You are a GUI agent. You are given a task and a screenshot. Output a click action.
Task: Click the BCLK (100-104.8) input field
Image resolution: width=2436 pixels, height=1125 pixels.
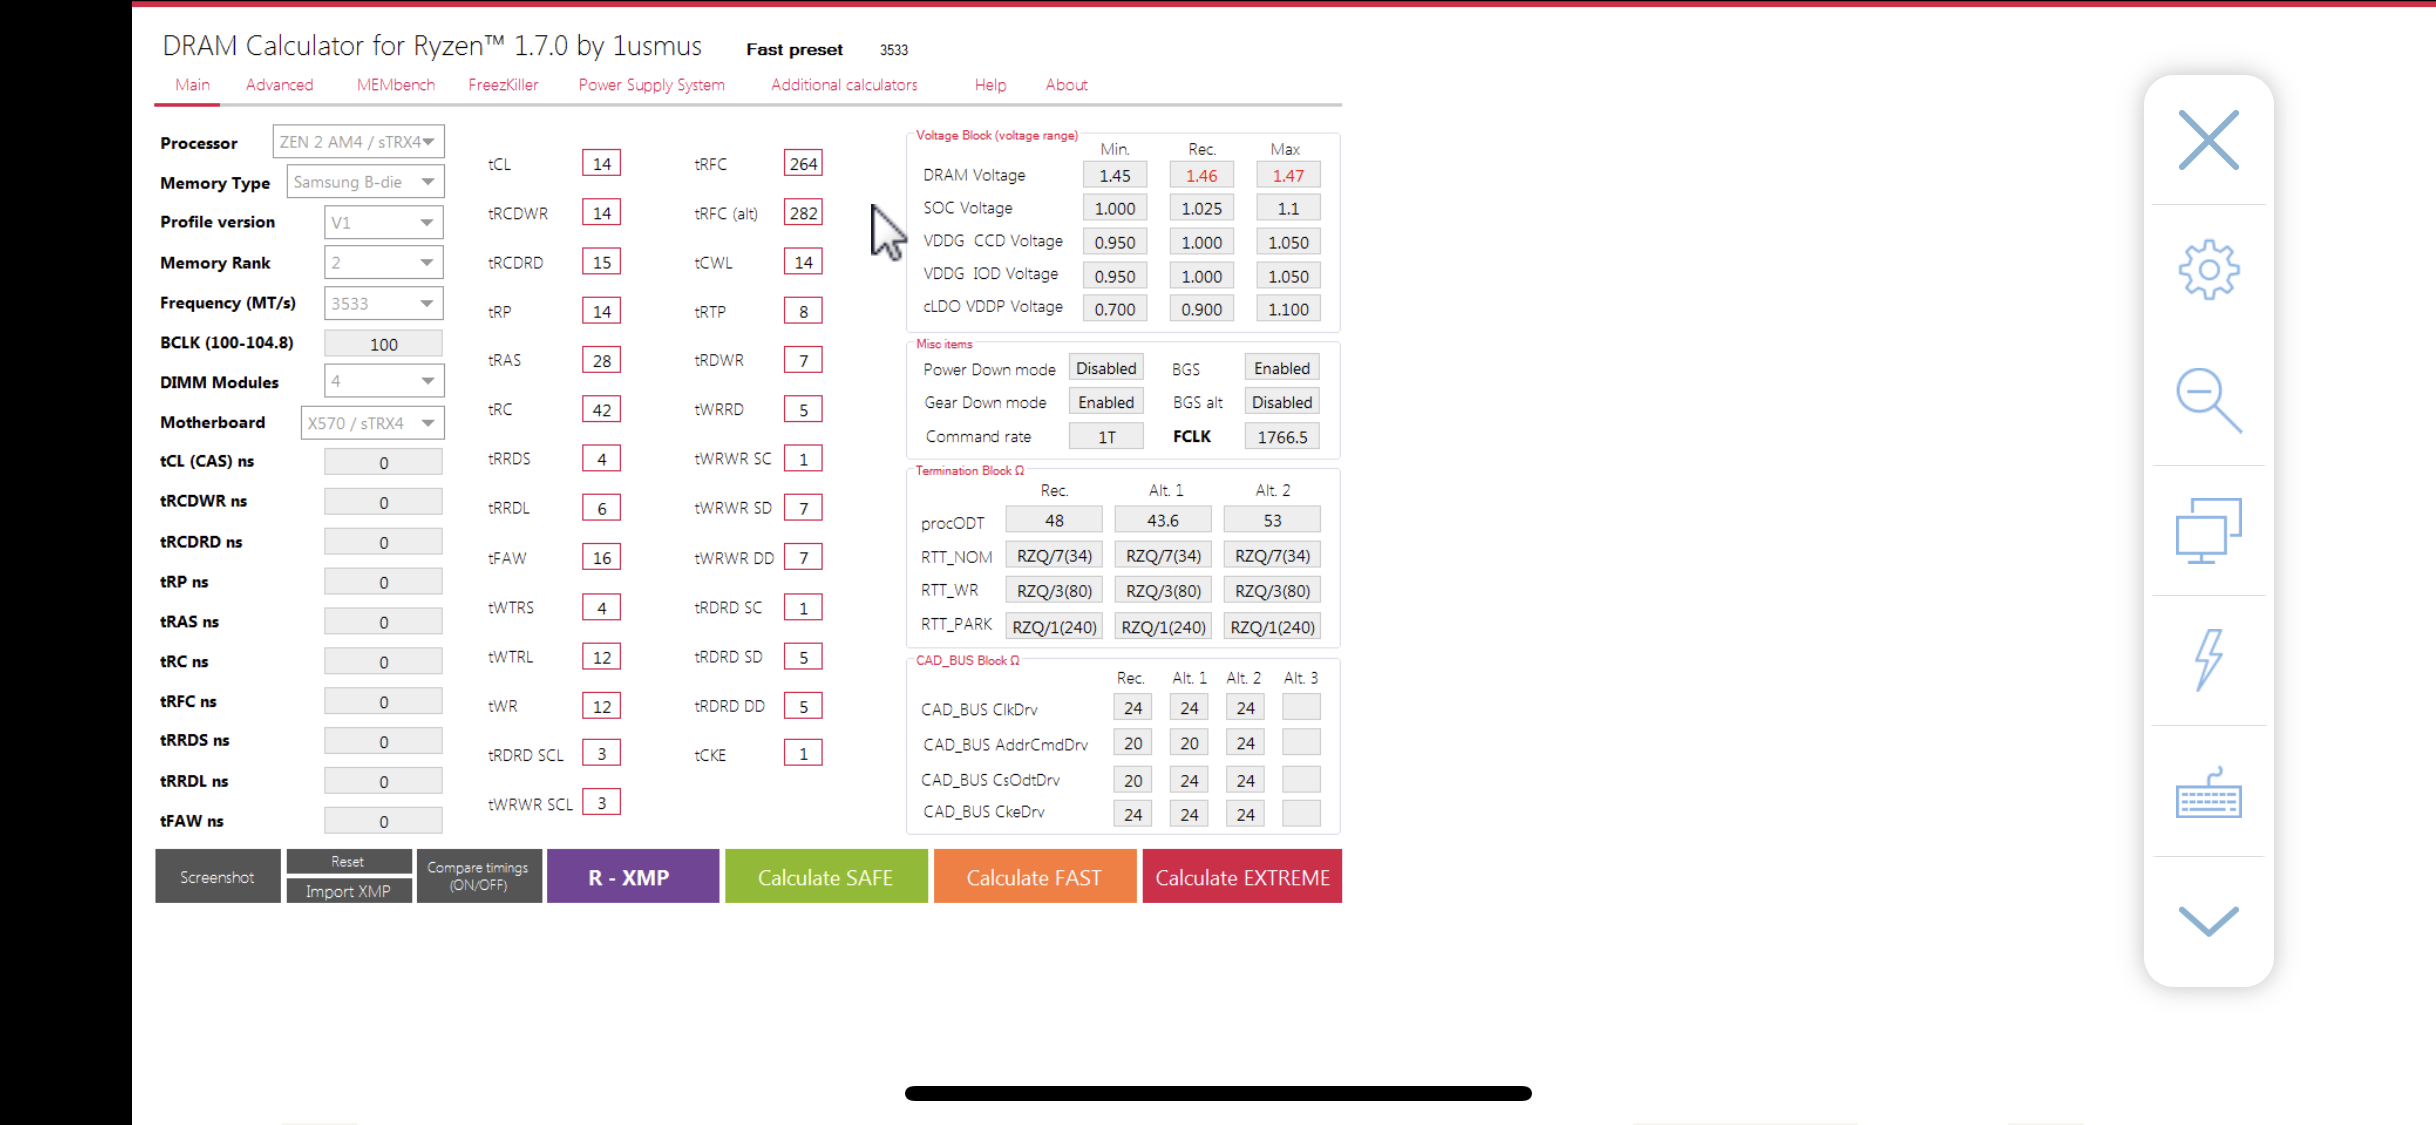coord(383,344)
